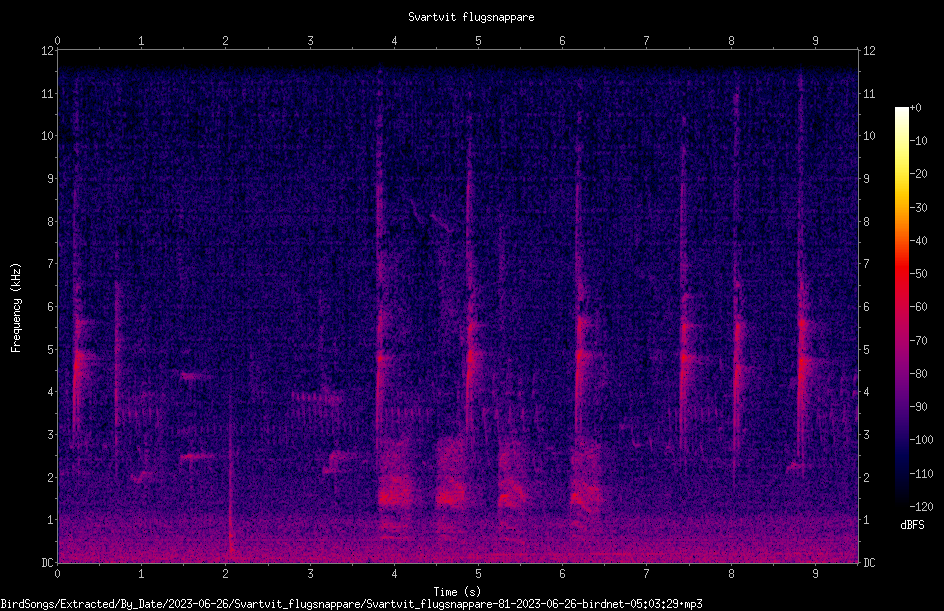
Task: Click the '-110' colorbar label
Action: (922, 474)
